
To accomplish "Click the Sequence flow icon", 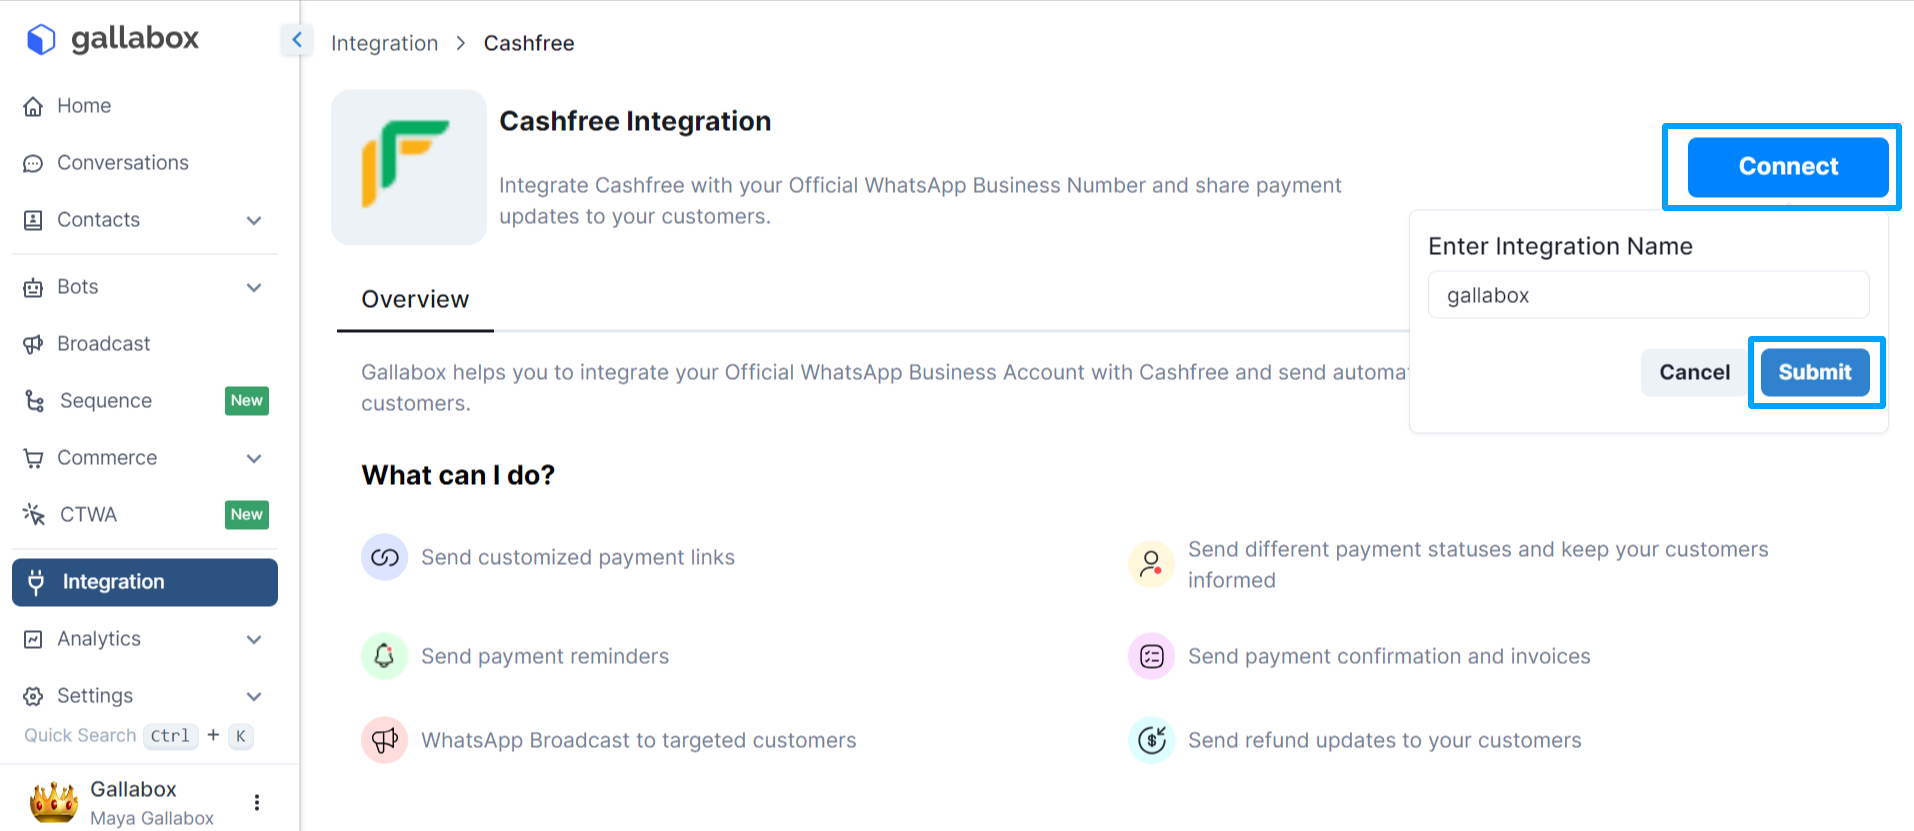I will pos(34,401).
